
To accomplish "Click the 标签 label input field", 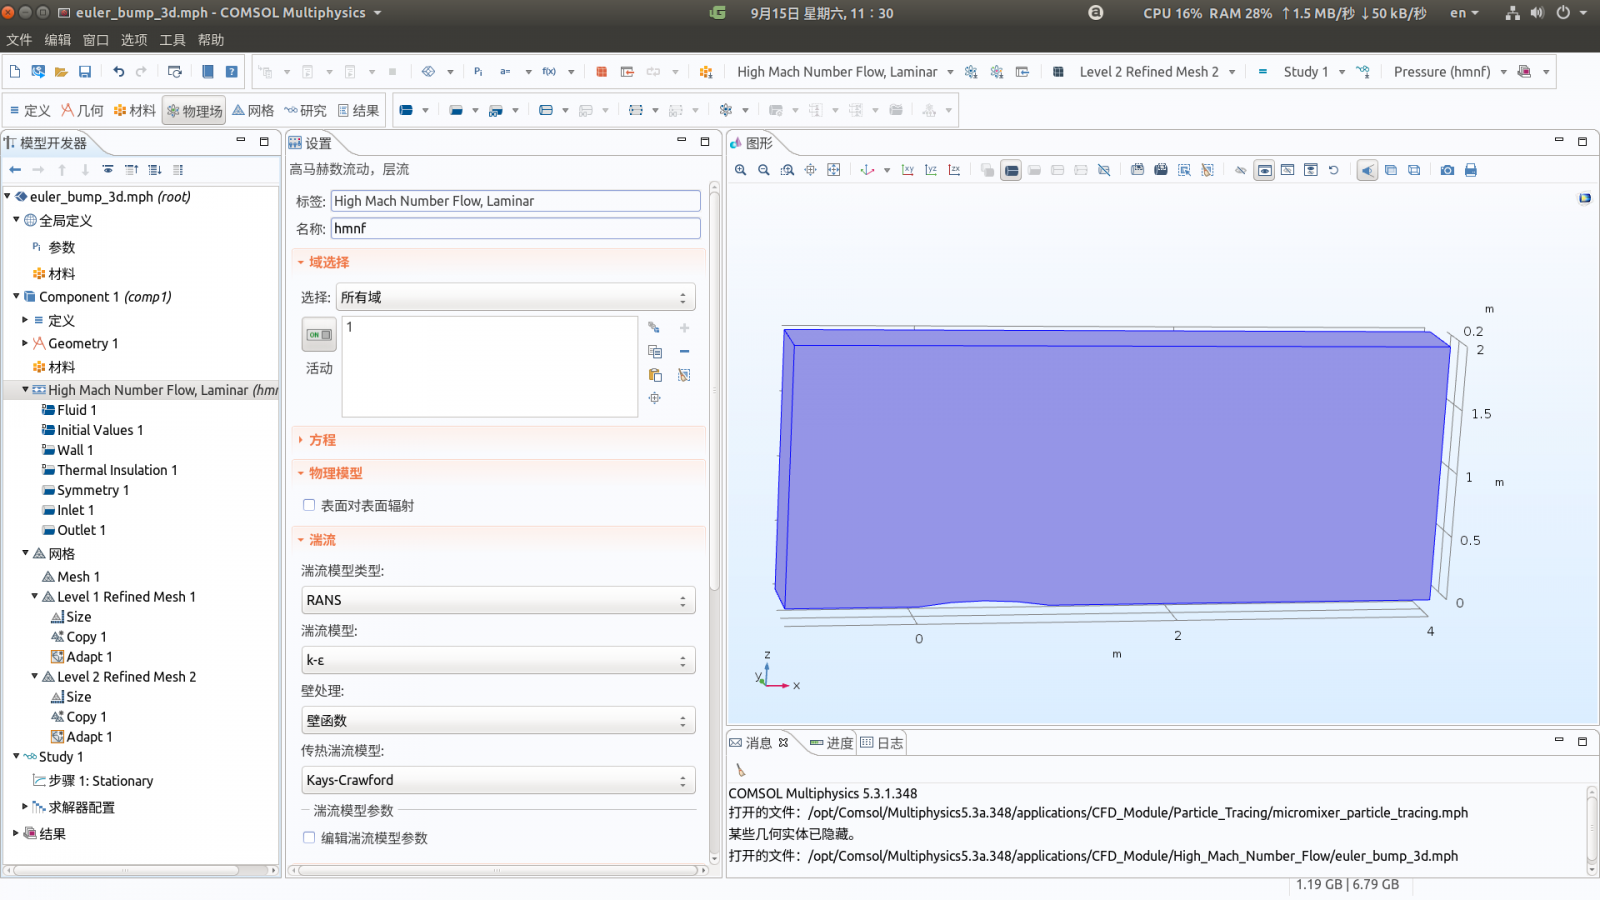I will click(515, 201).
